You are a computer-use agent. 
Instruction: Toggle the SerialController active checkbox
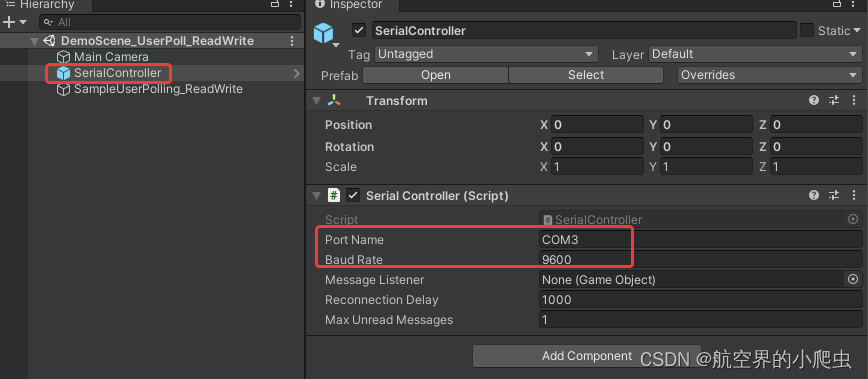[x=359, y=30]
